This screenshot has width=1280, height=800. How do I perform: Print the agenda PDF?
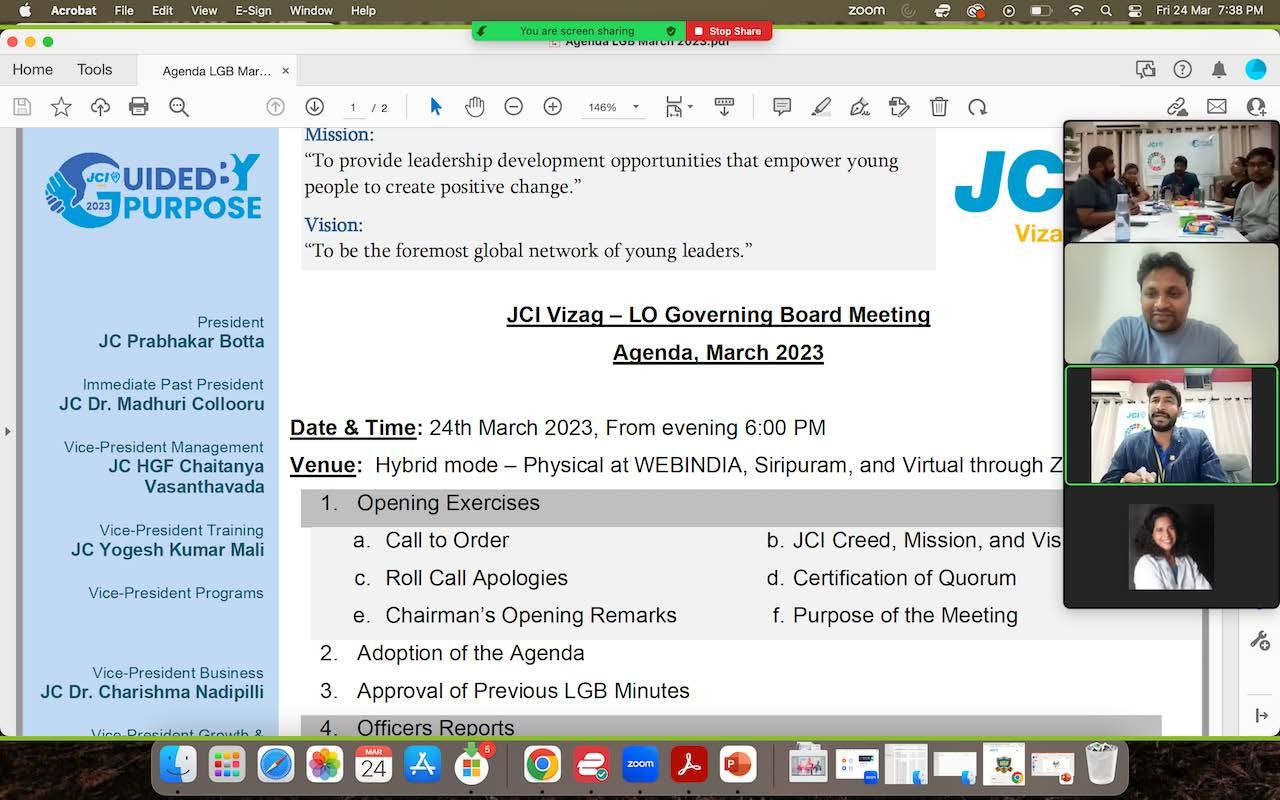(x=139, y=107)
